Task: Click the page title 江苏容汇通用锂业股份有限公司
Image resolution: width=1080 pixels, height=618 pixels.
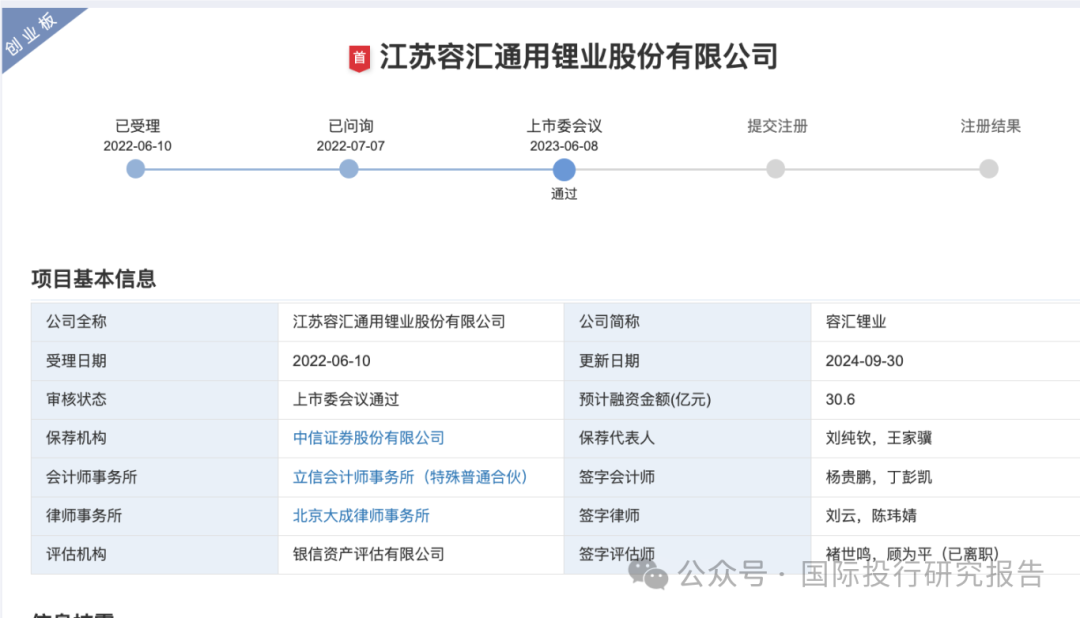Action: (579, 56)
